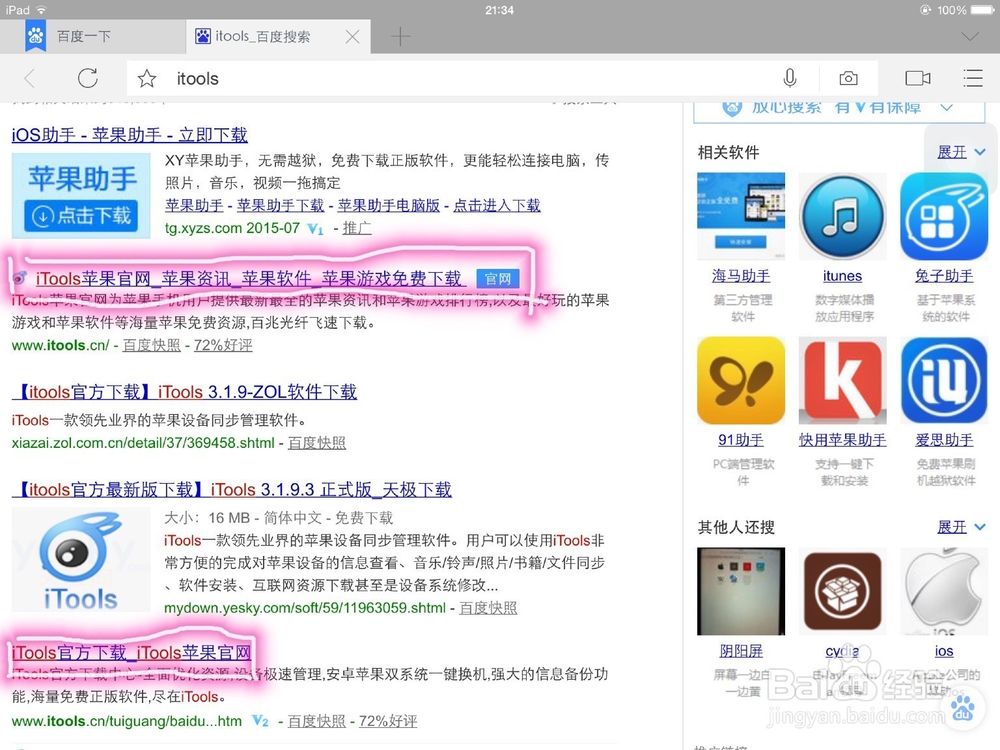
Task: Open the 阴阳屏 text link
Action: tap(741, 651)
